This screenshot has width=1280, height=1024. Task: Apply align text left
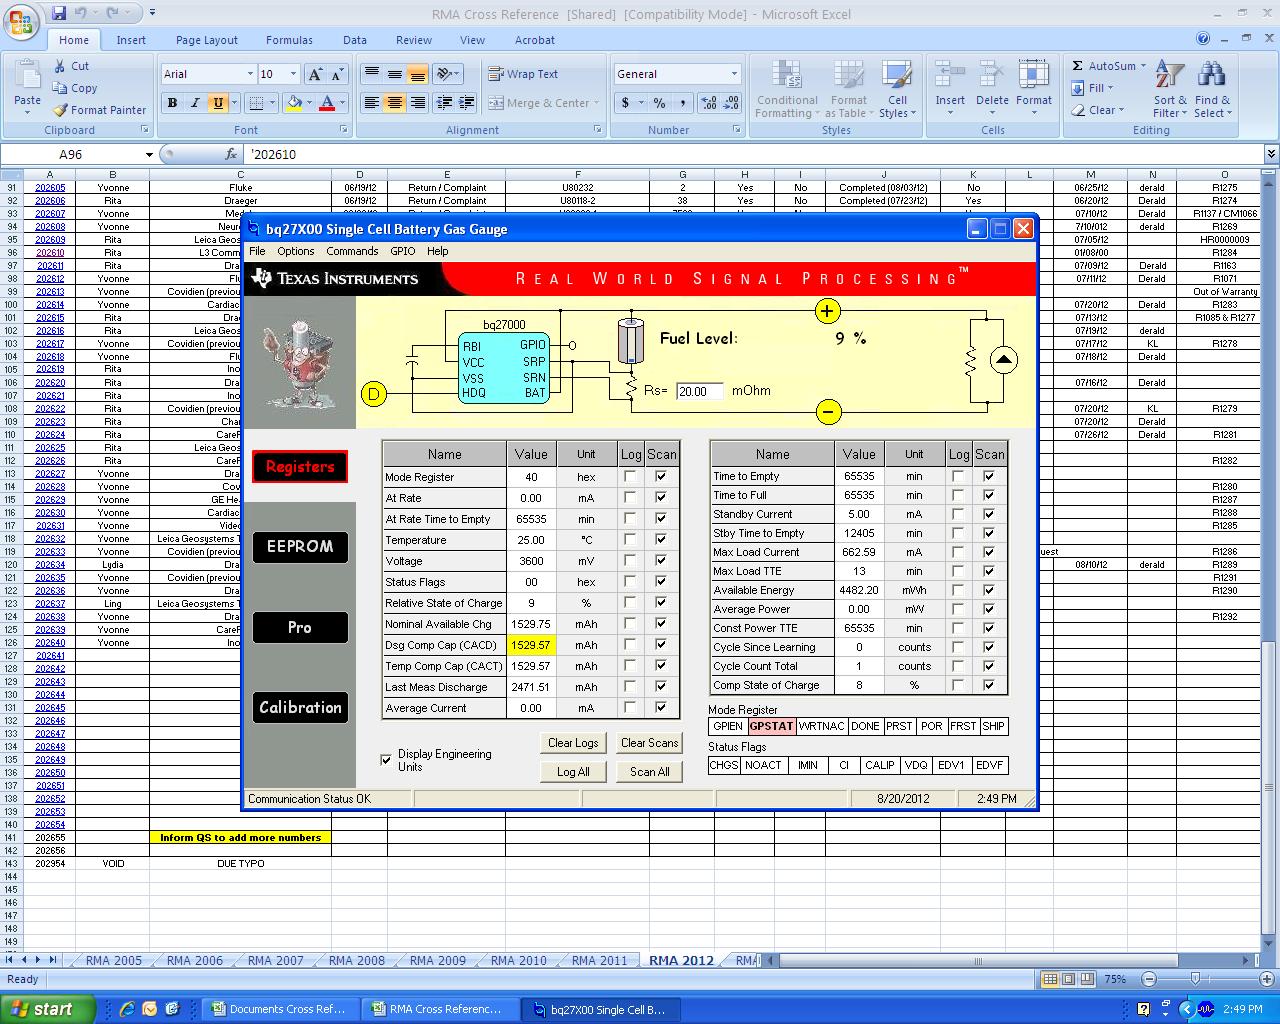click(x=371, y=103)
